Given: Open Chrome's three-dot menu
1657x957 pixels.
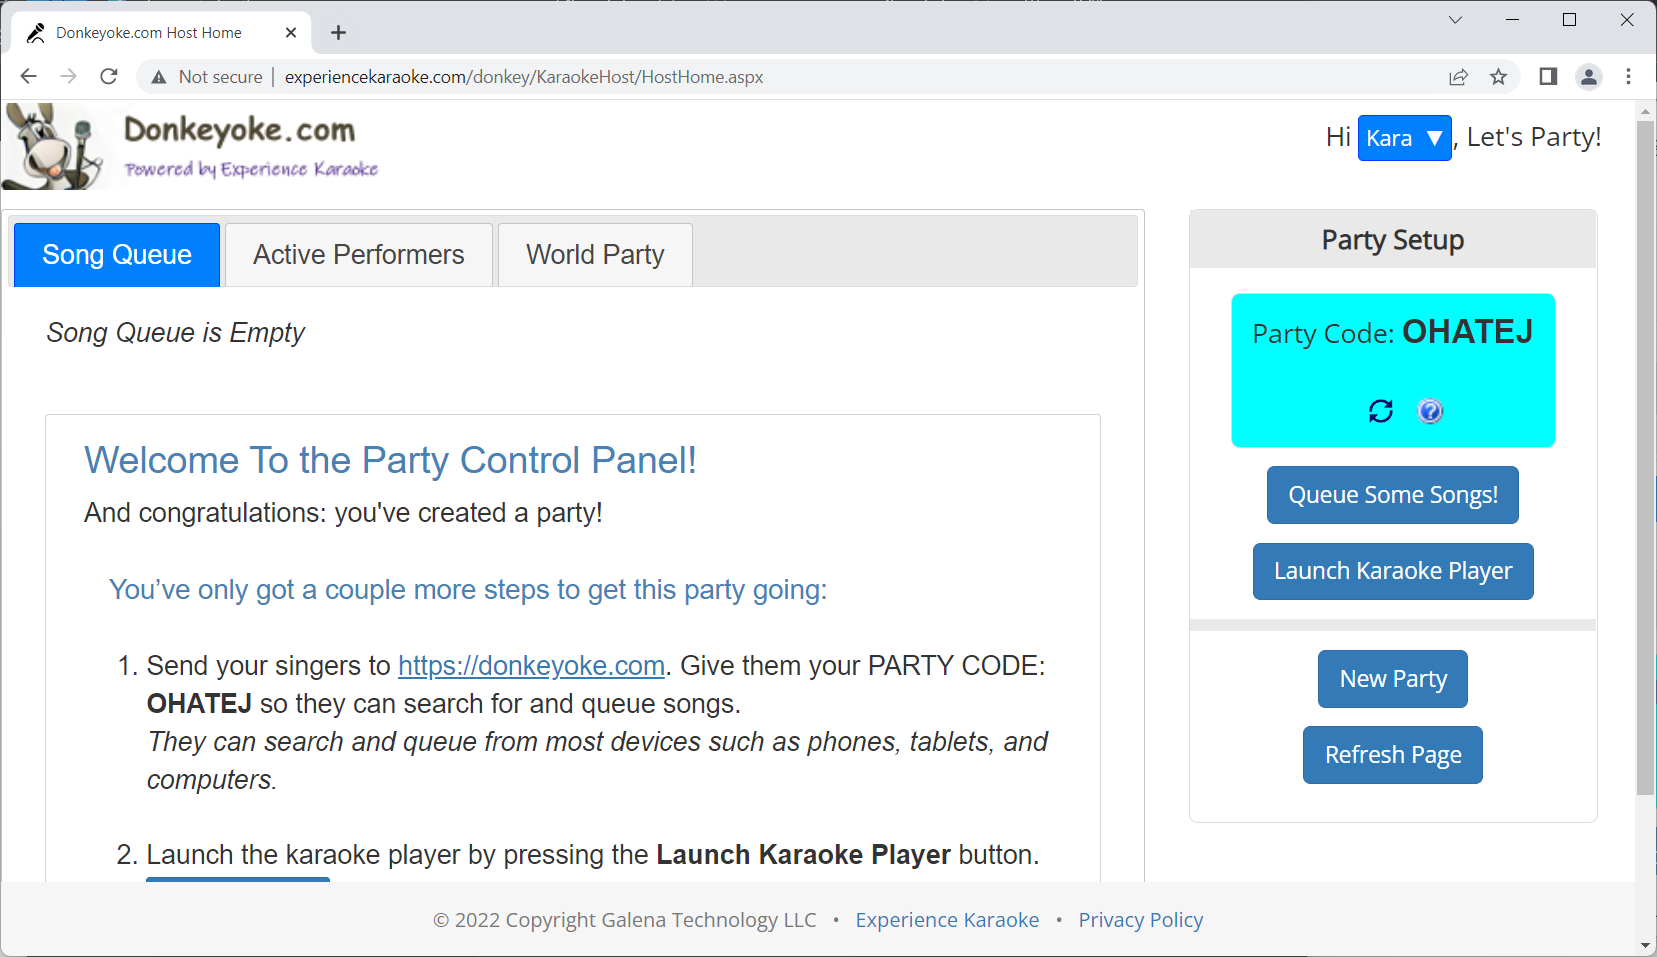Looking at the screenshot, I should tap(1628, 76).
